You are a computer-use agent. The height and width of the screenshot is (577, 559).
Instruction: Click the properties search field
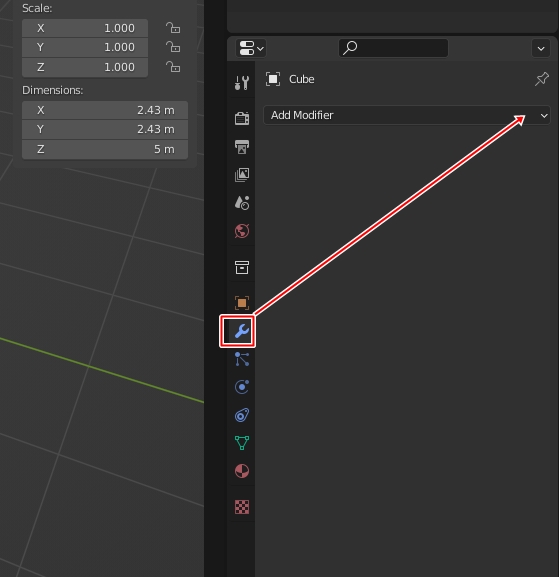[393, 48]
